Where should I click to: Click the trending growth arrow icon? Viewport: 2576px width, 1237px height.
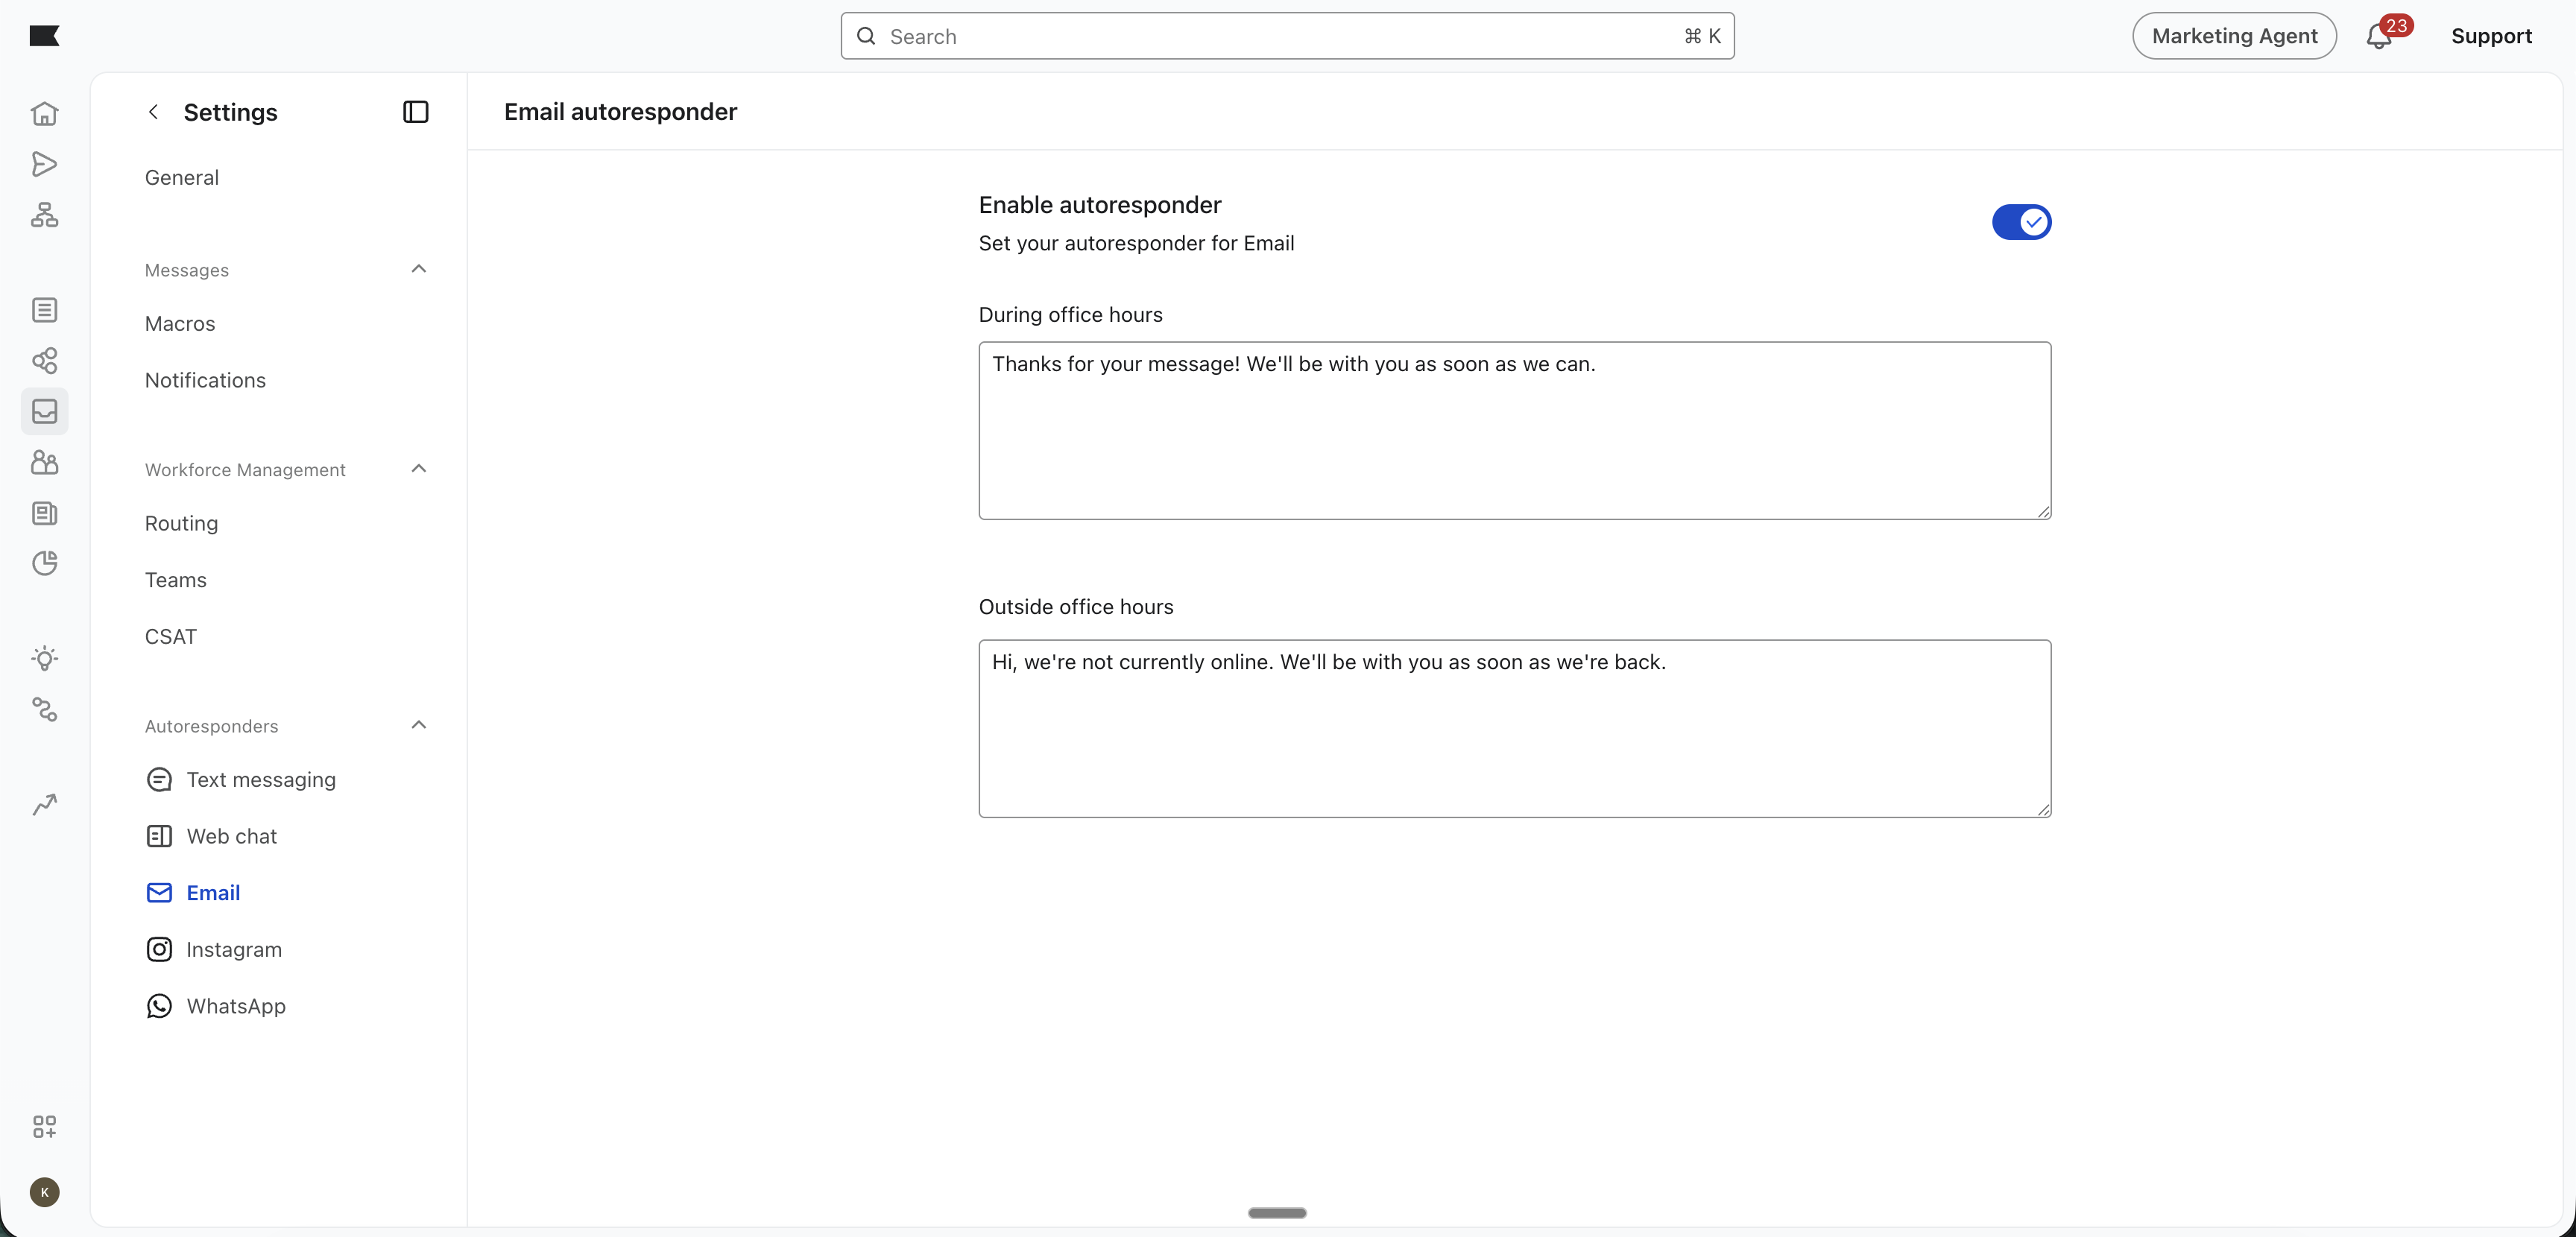44,804
